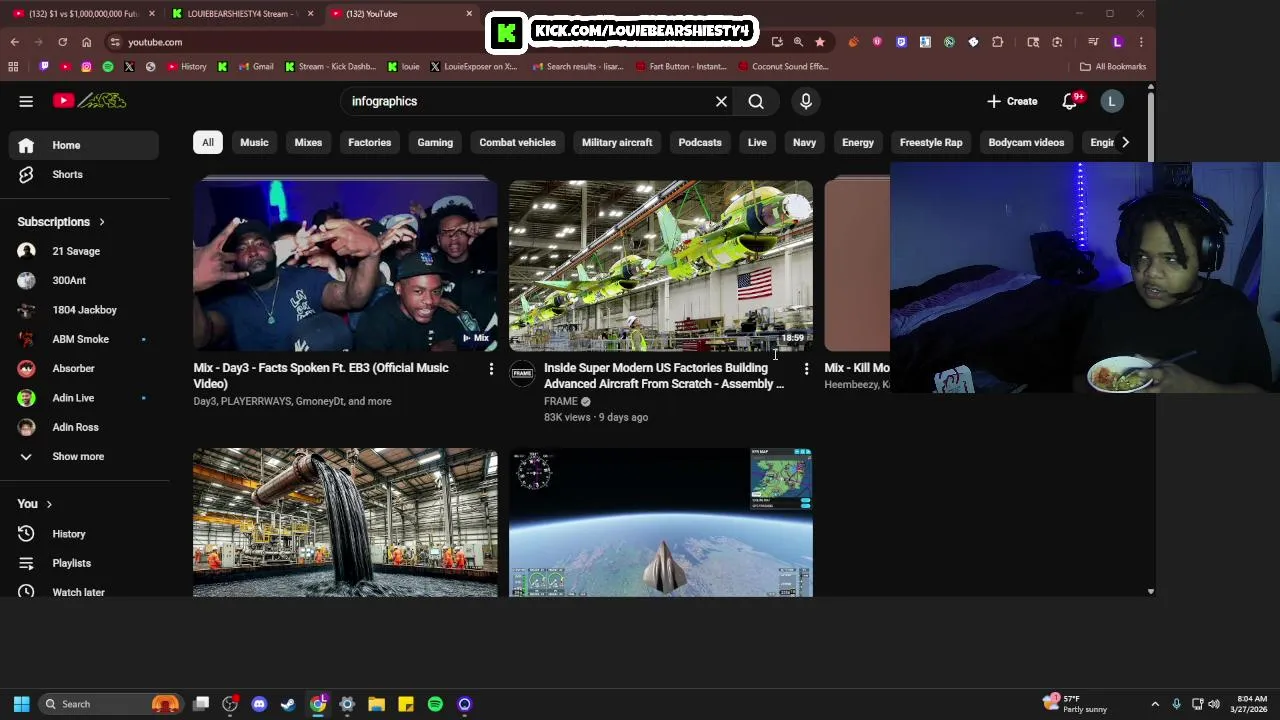Select the Combat vehicles chip
The image size is (1280, 720).
click(x=517, y=142)
